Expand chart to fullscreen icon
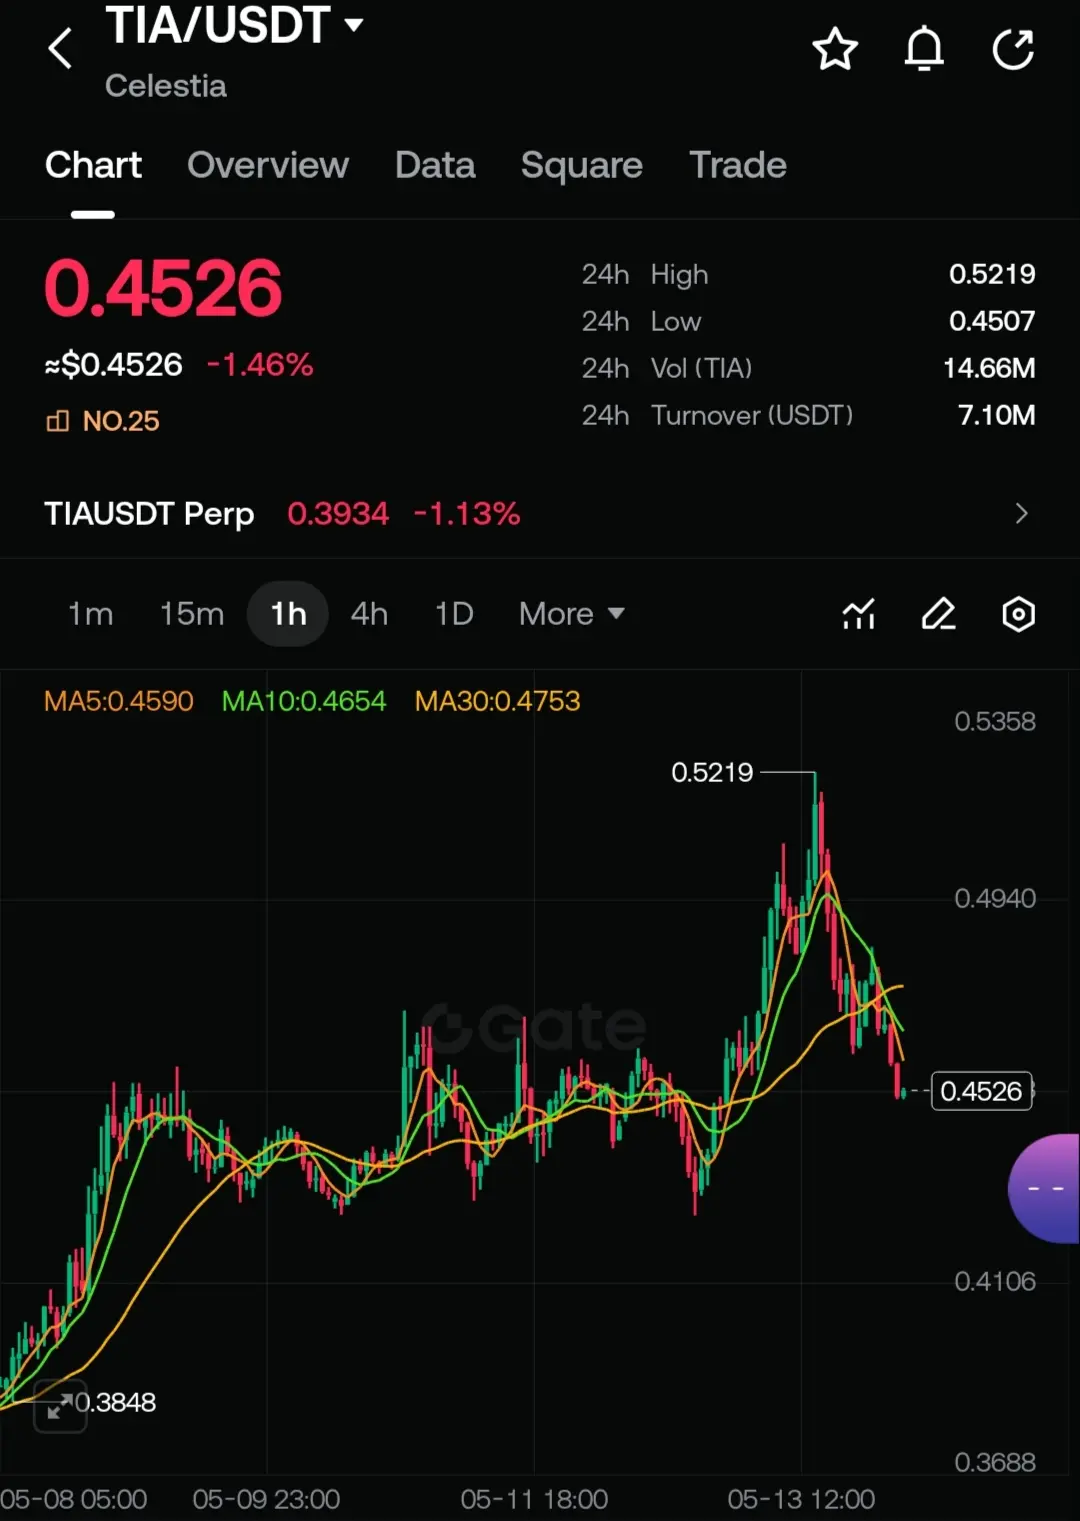Image resolution: width=1080 pixels, height=1521 pixels. [x=60, y=1405]
